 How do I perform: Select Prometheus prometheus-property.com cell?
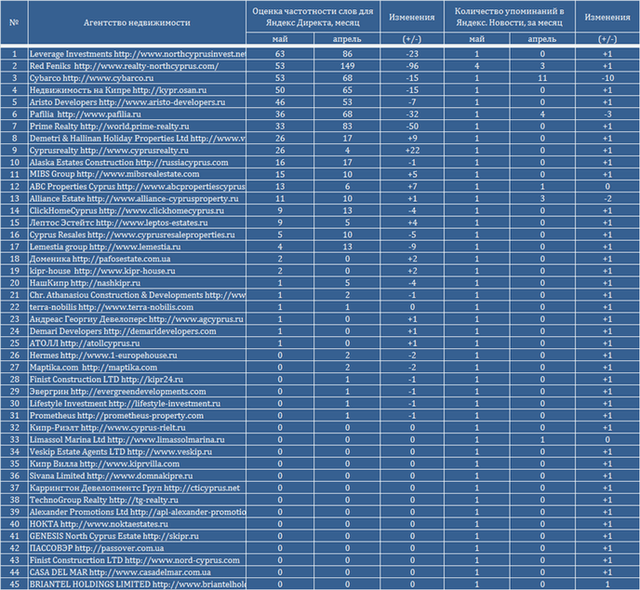pos(137,415)
